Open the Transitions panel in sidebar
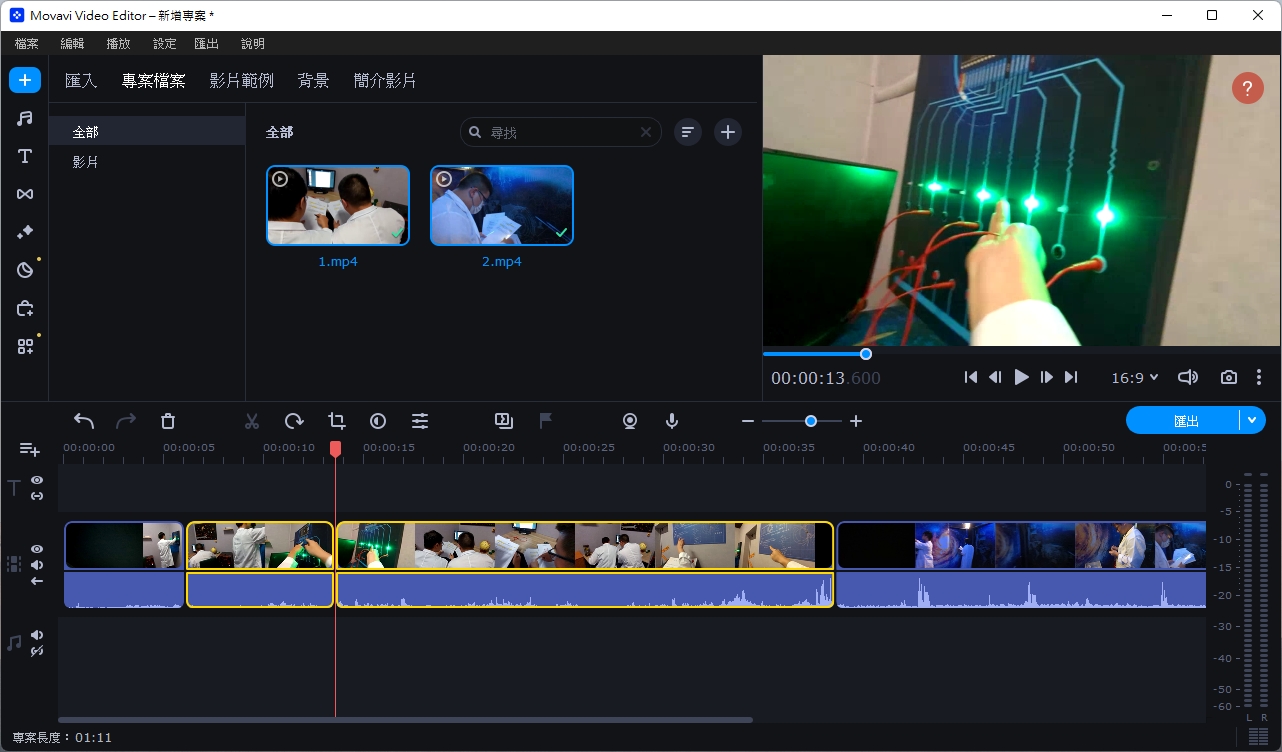 coord(25,194)
